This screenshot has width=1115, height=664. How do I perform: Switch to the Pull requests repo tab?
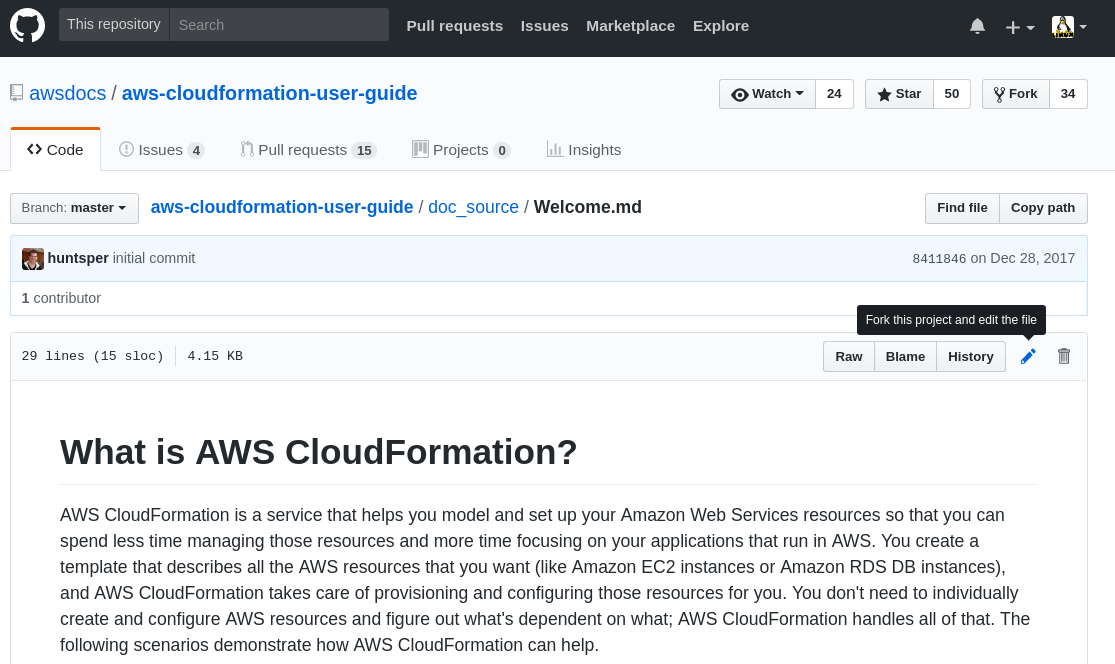(x=309, y=150)
